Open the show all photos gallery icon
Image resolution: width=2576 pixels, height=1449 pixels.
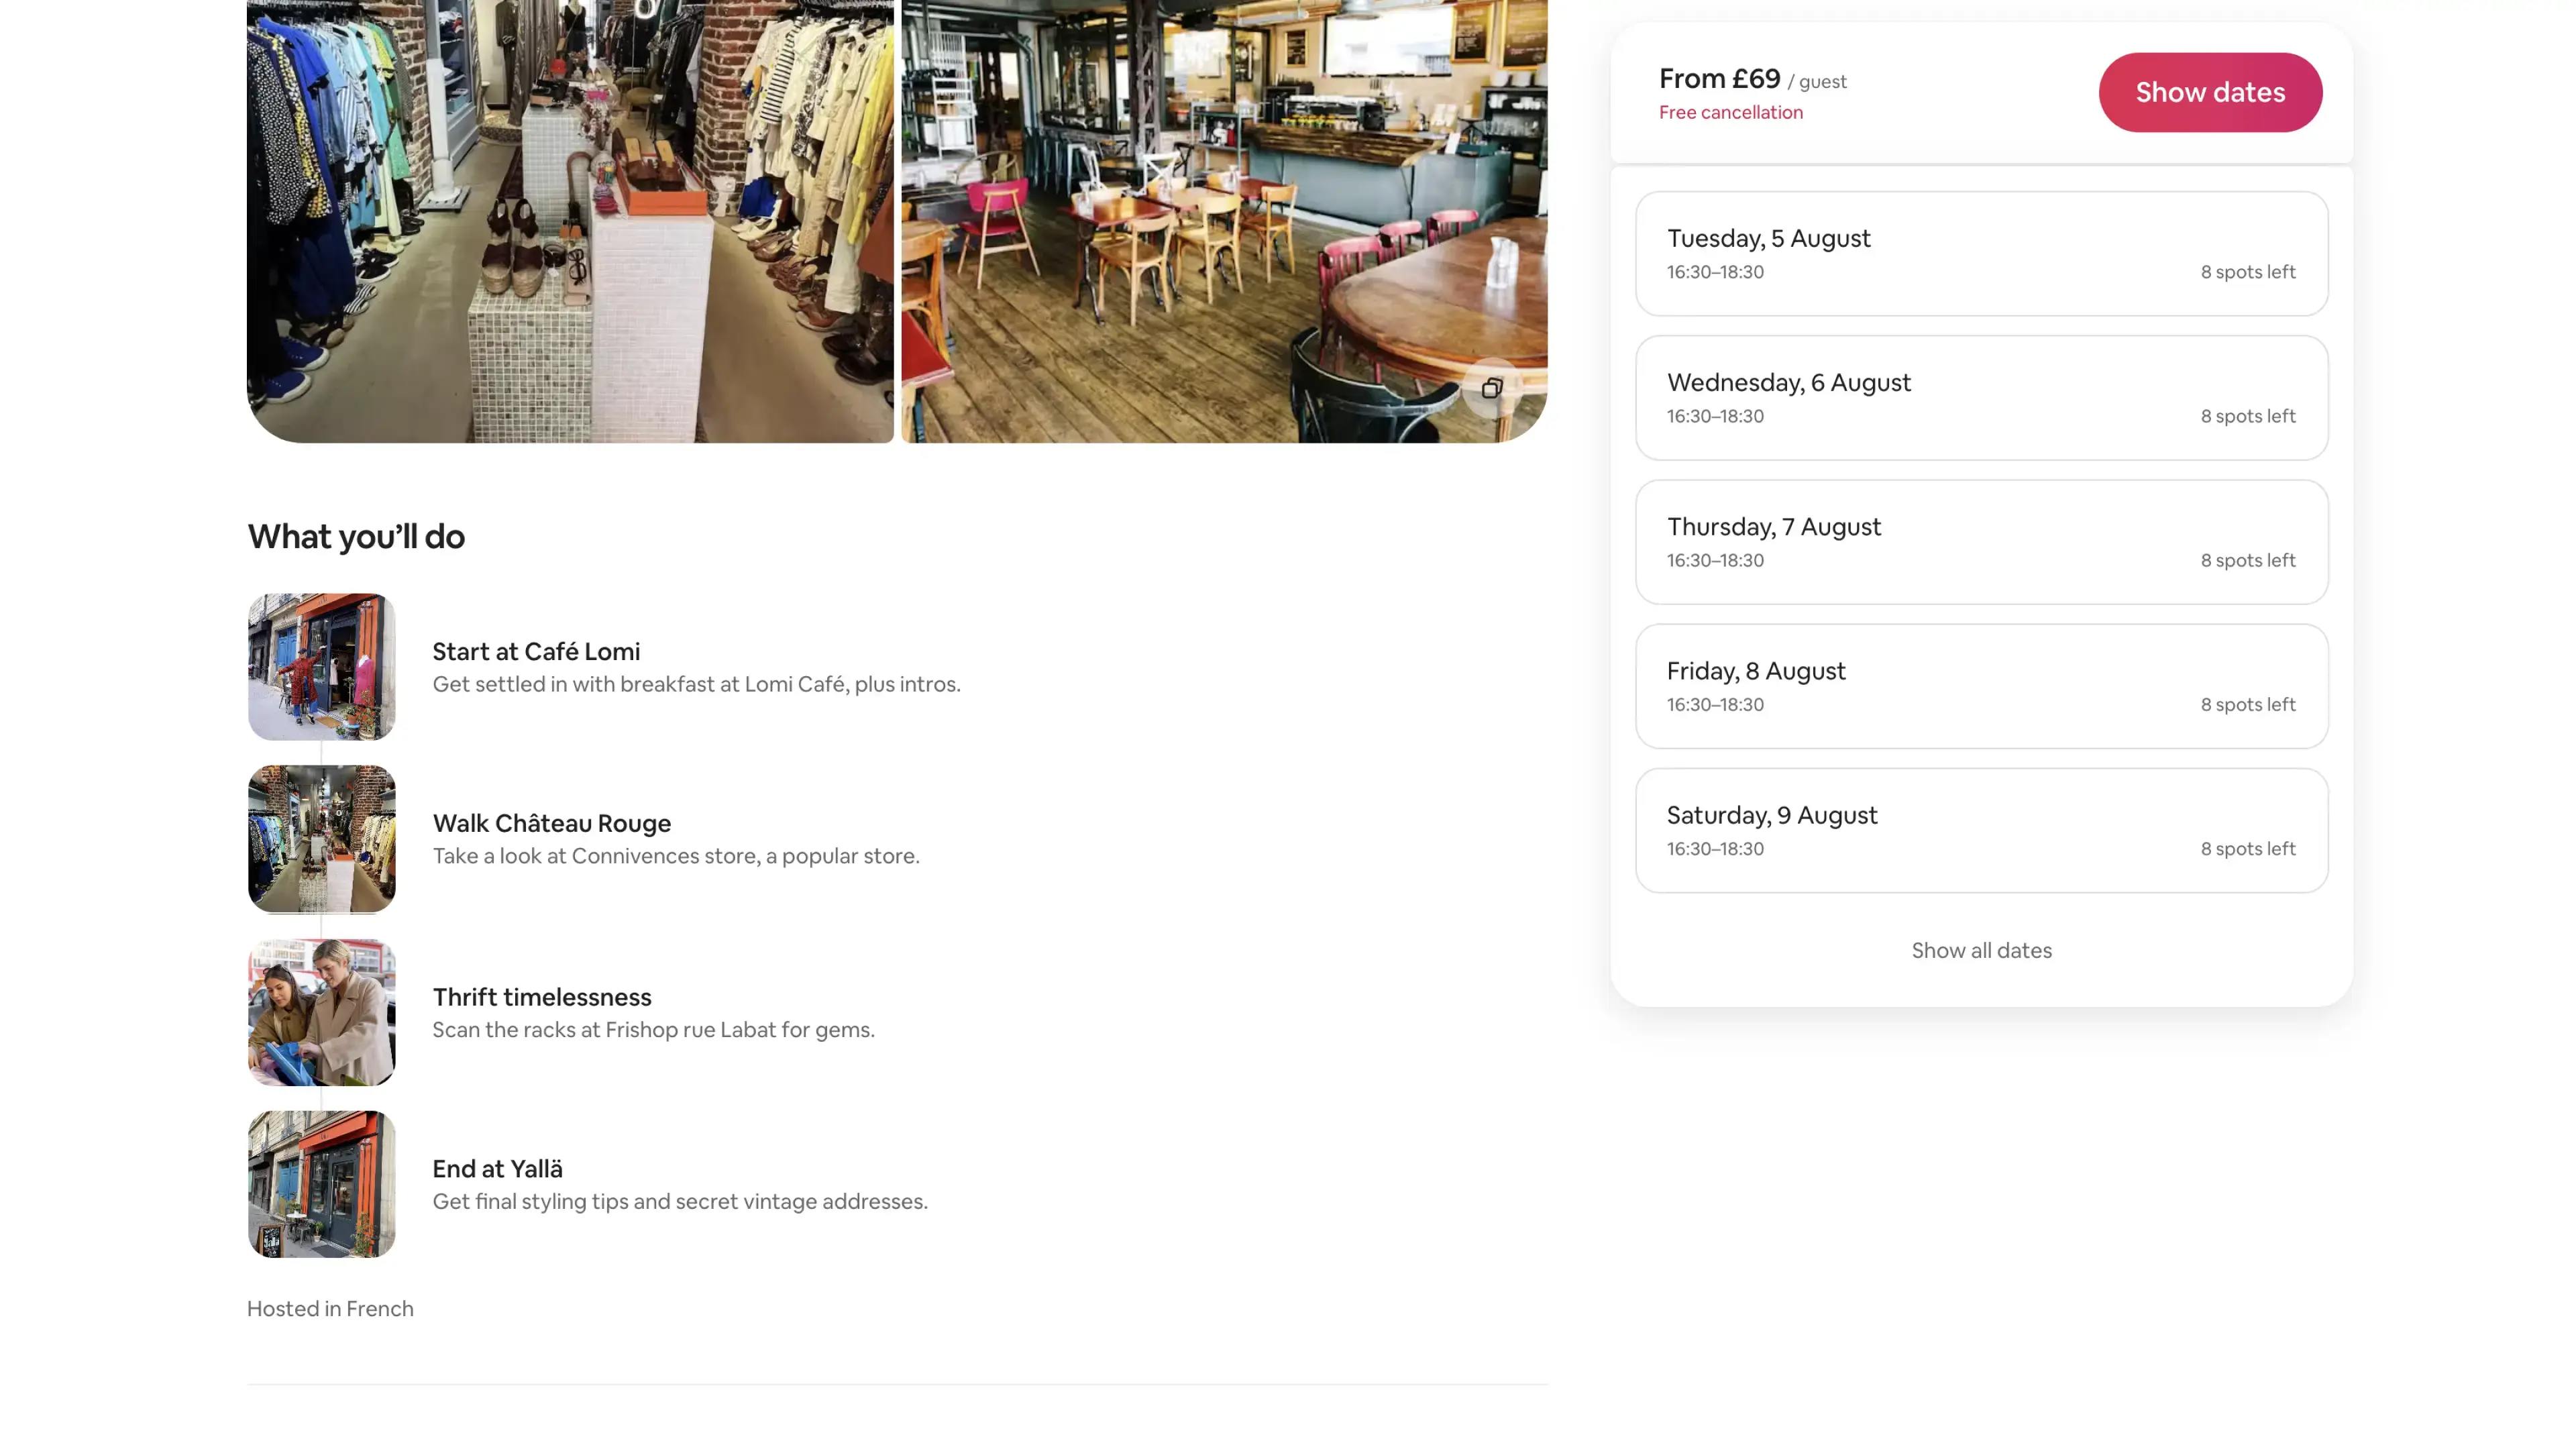[x=1491, y=388]
